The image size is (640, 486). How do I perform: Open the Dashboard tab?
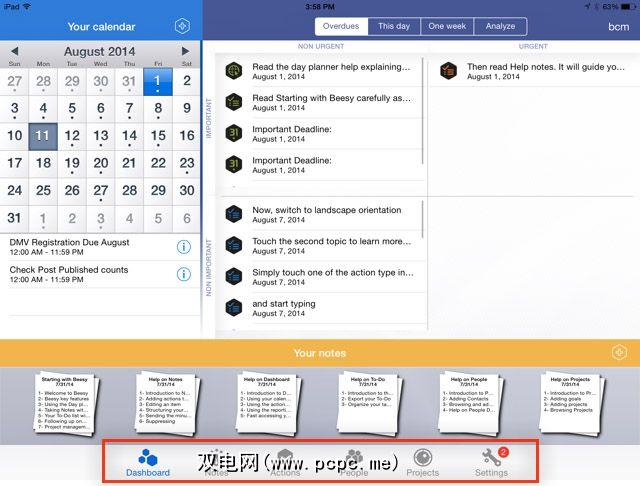pos(148,462)
